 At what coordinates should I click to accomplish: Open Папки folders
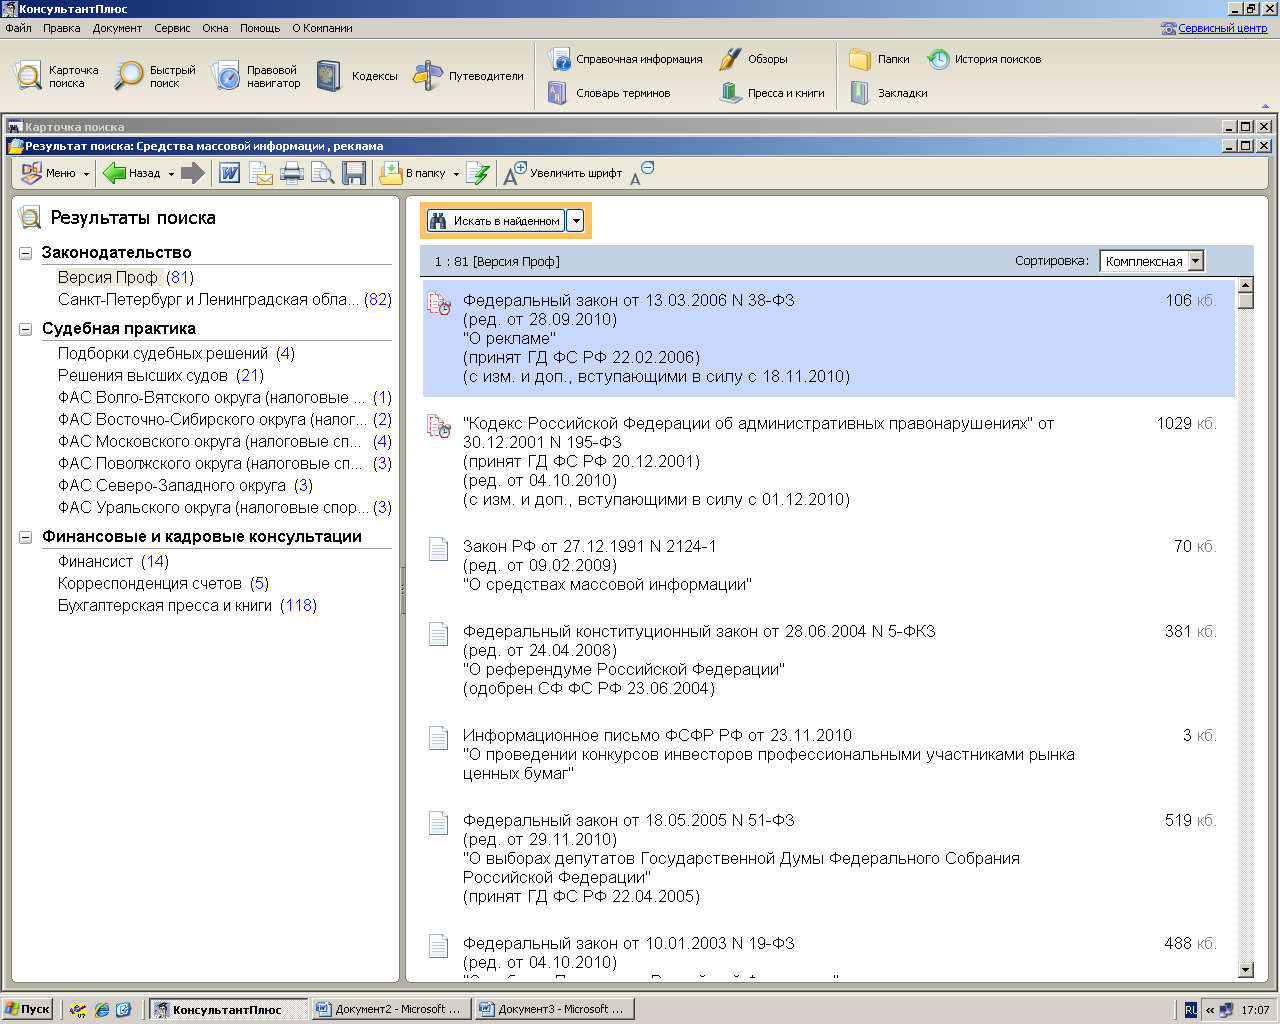pyautogui.click(x=880, y=59)
